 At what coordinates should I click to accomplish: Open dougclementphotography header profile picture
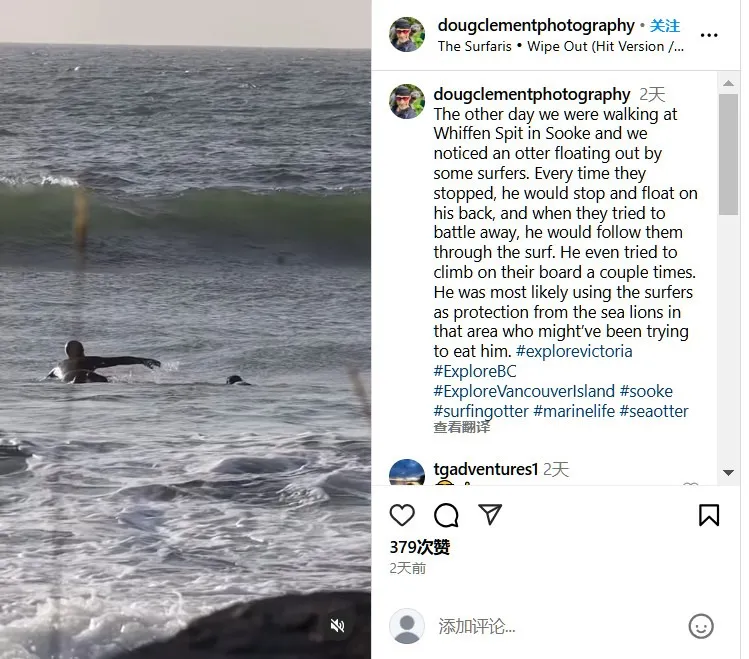(407, 34)
